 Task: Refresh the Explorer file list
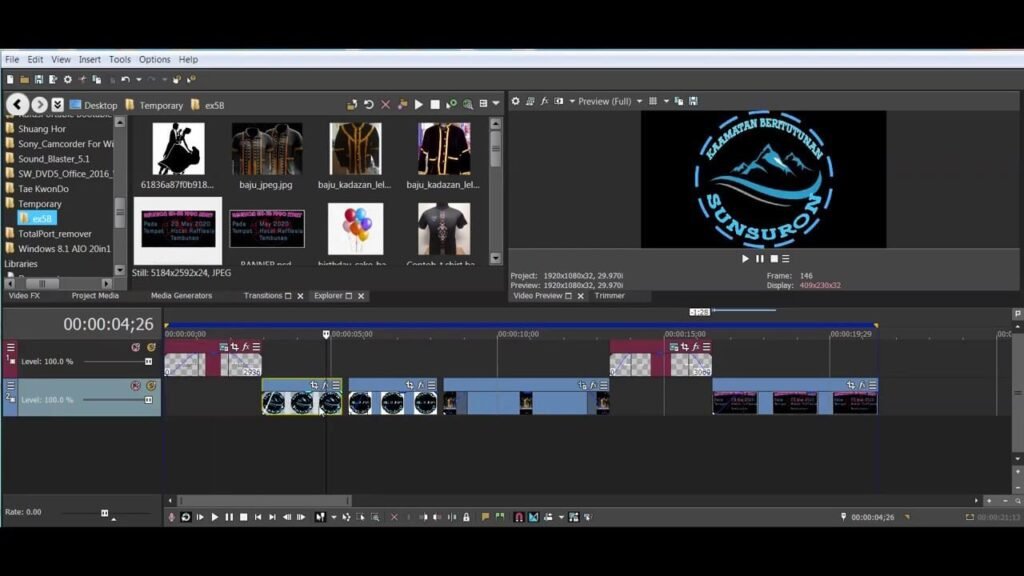[x=369, y=104]
